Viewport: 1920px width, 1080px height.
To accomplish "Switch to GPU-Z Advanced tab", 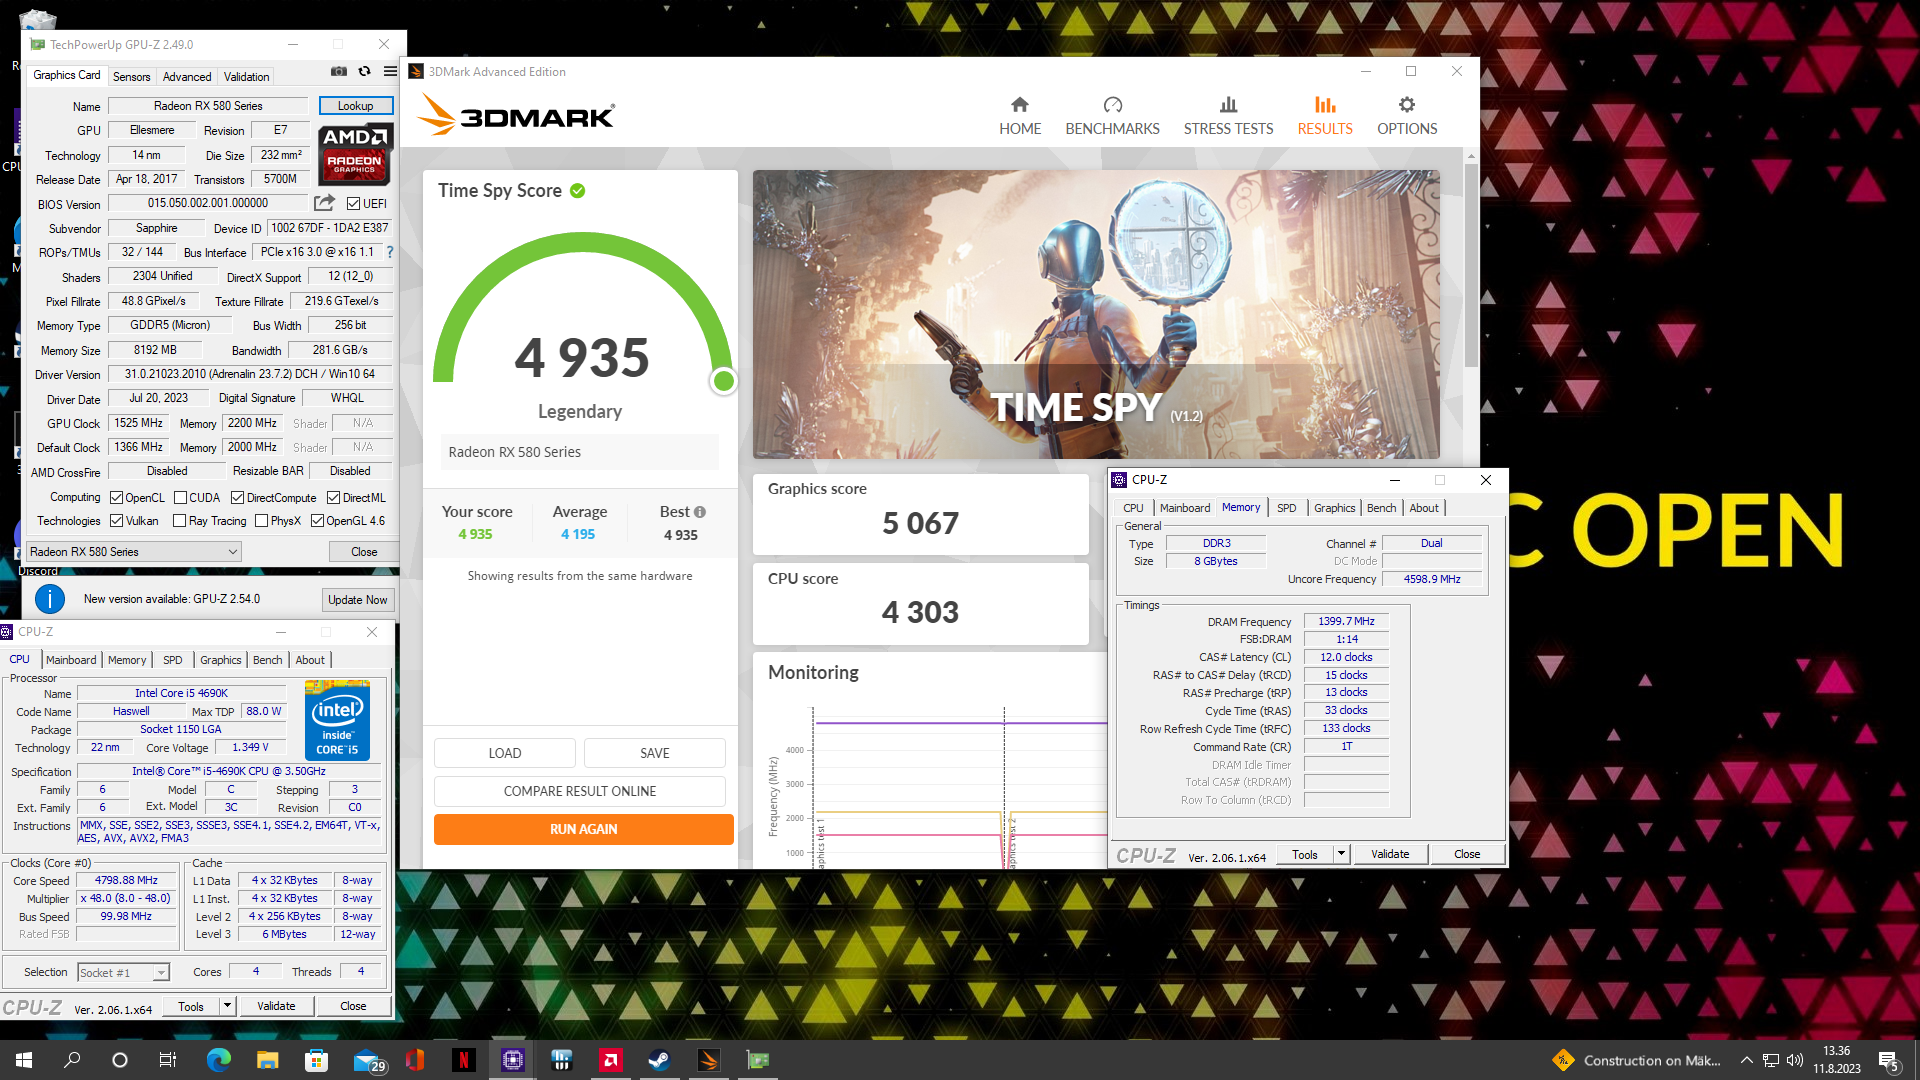I will tap(187, 76).
